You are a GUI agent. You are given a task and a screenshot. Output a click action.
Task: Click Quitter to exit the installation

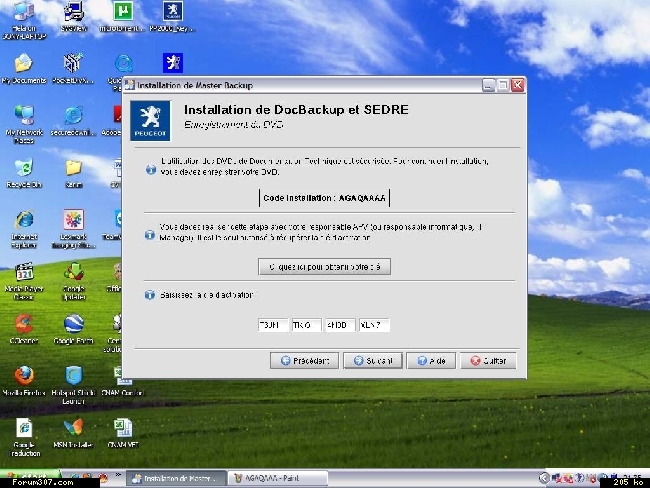[488, 361]
